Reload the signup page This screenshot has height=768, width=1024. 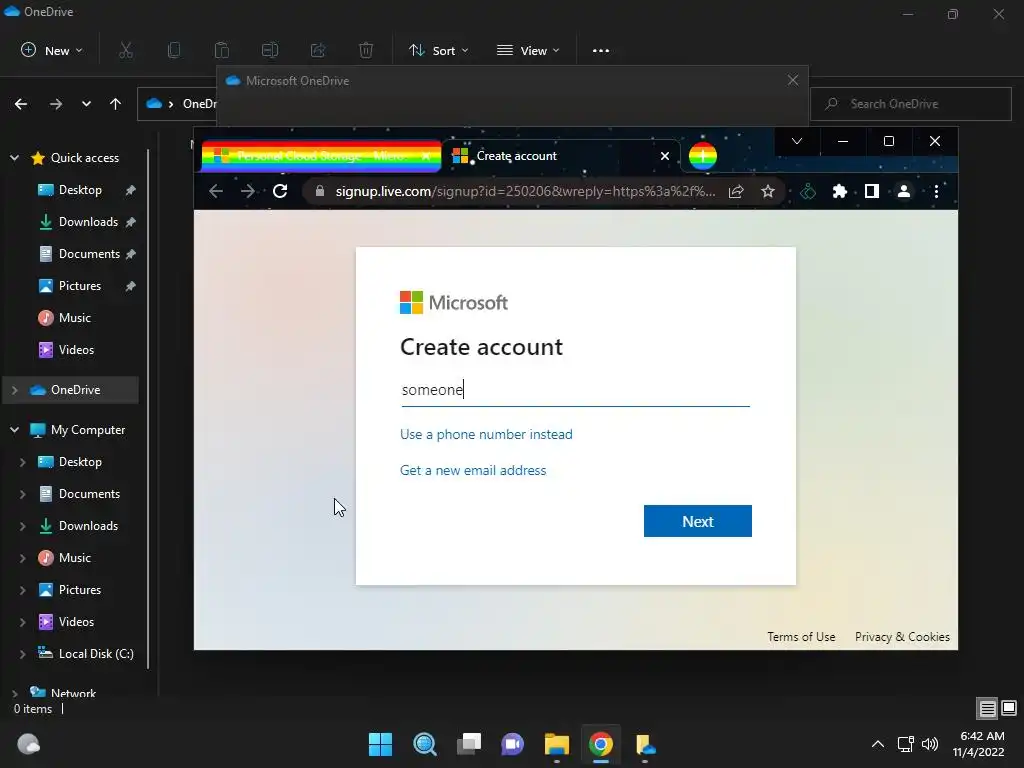click(x=280, y=191)
